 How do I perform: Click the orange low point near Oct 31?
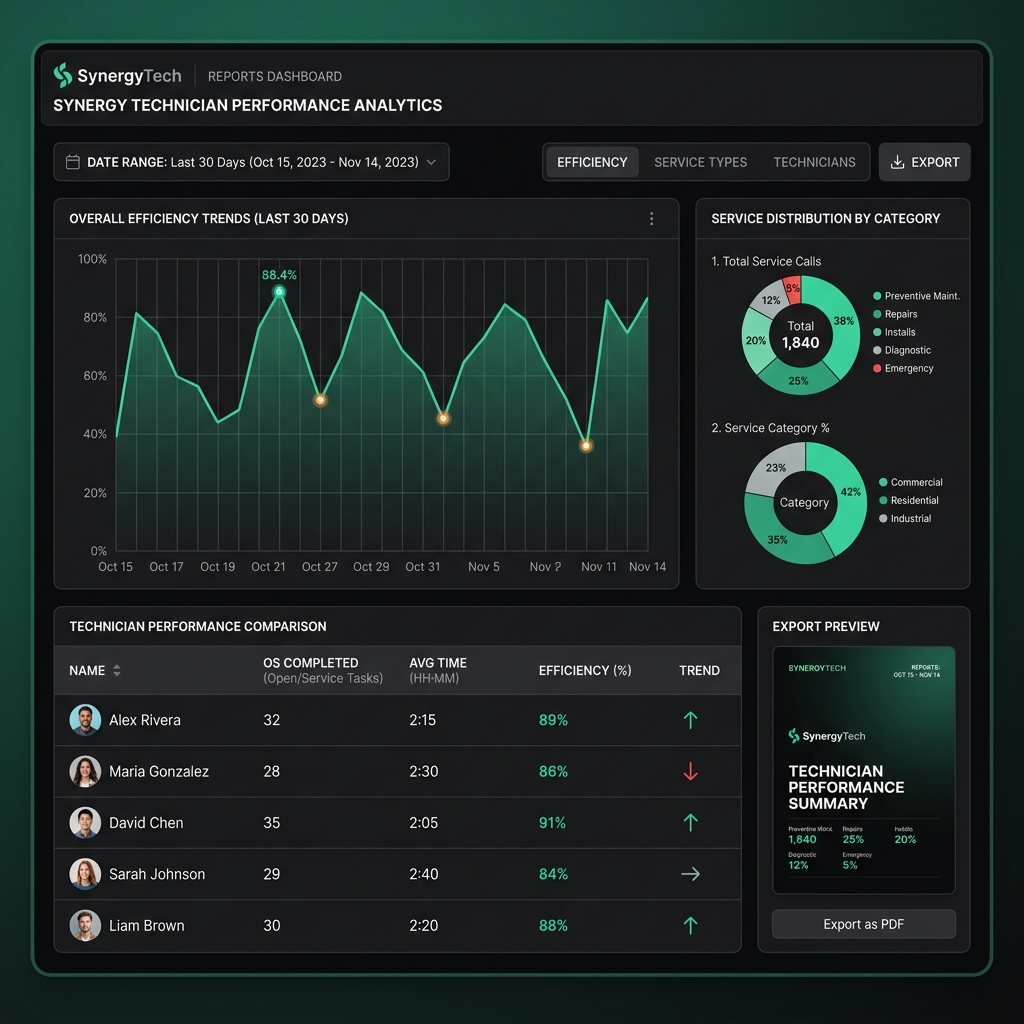pos(443,419)
